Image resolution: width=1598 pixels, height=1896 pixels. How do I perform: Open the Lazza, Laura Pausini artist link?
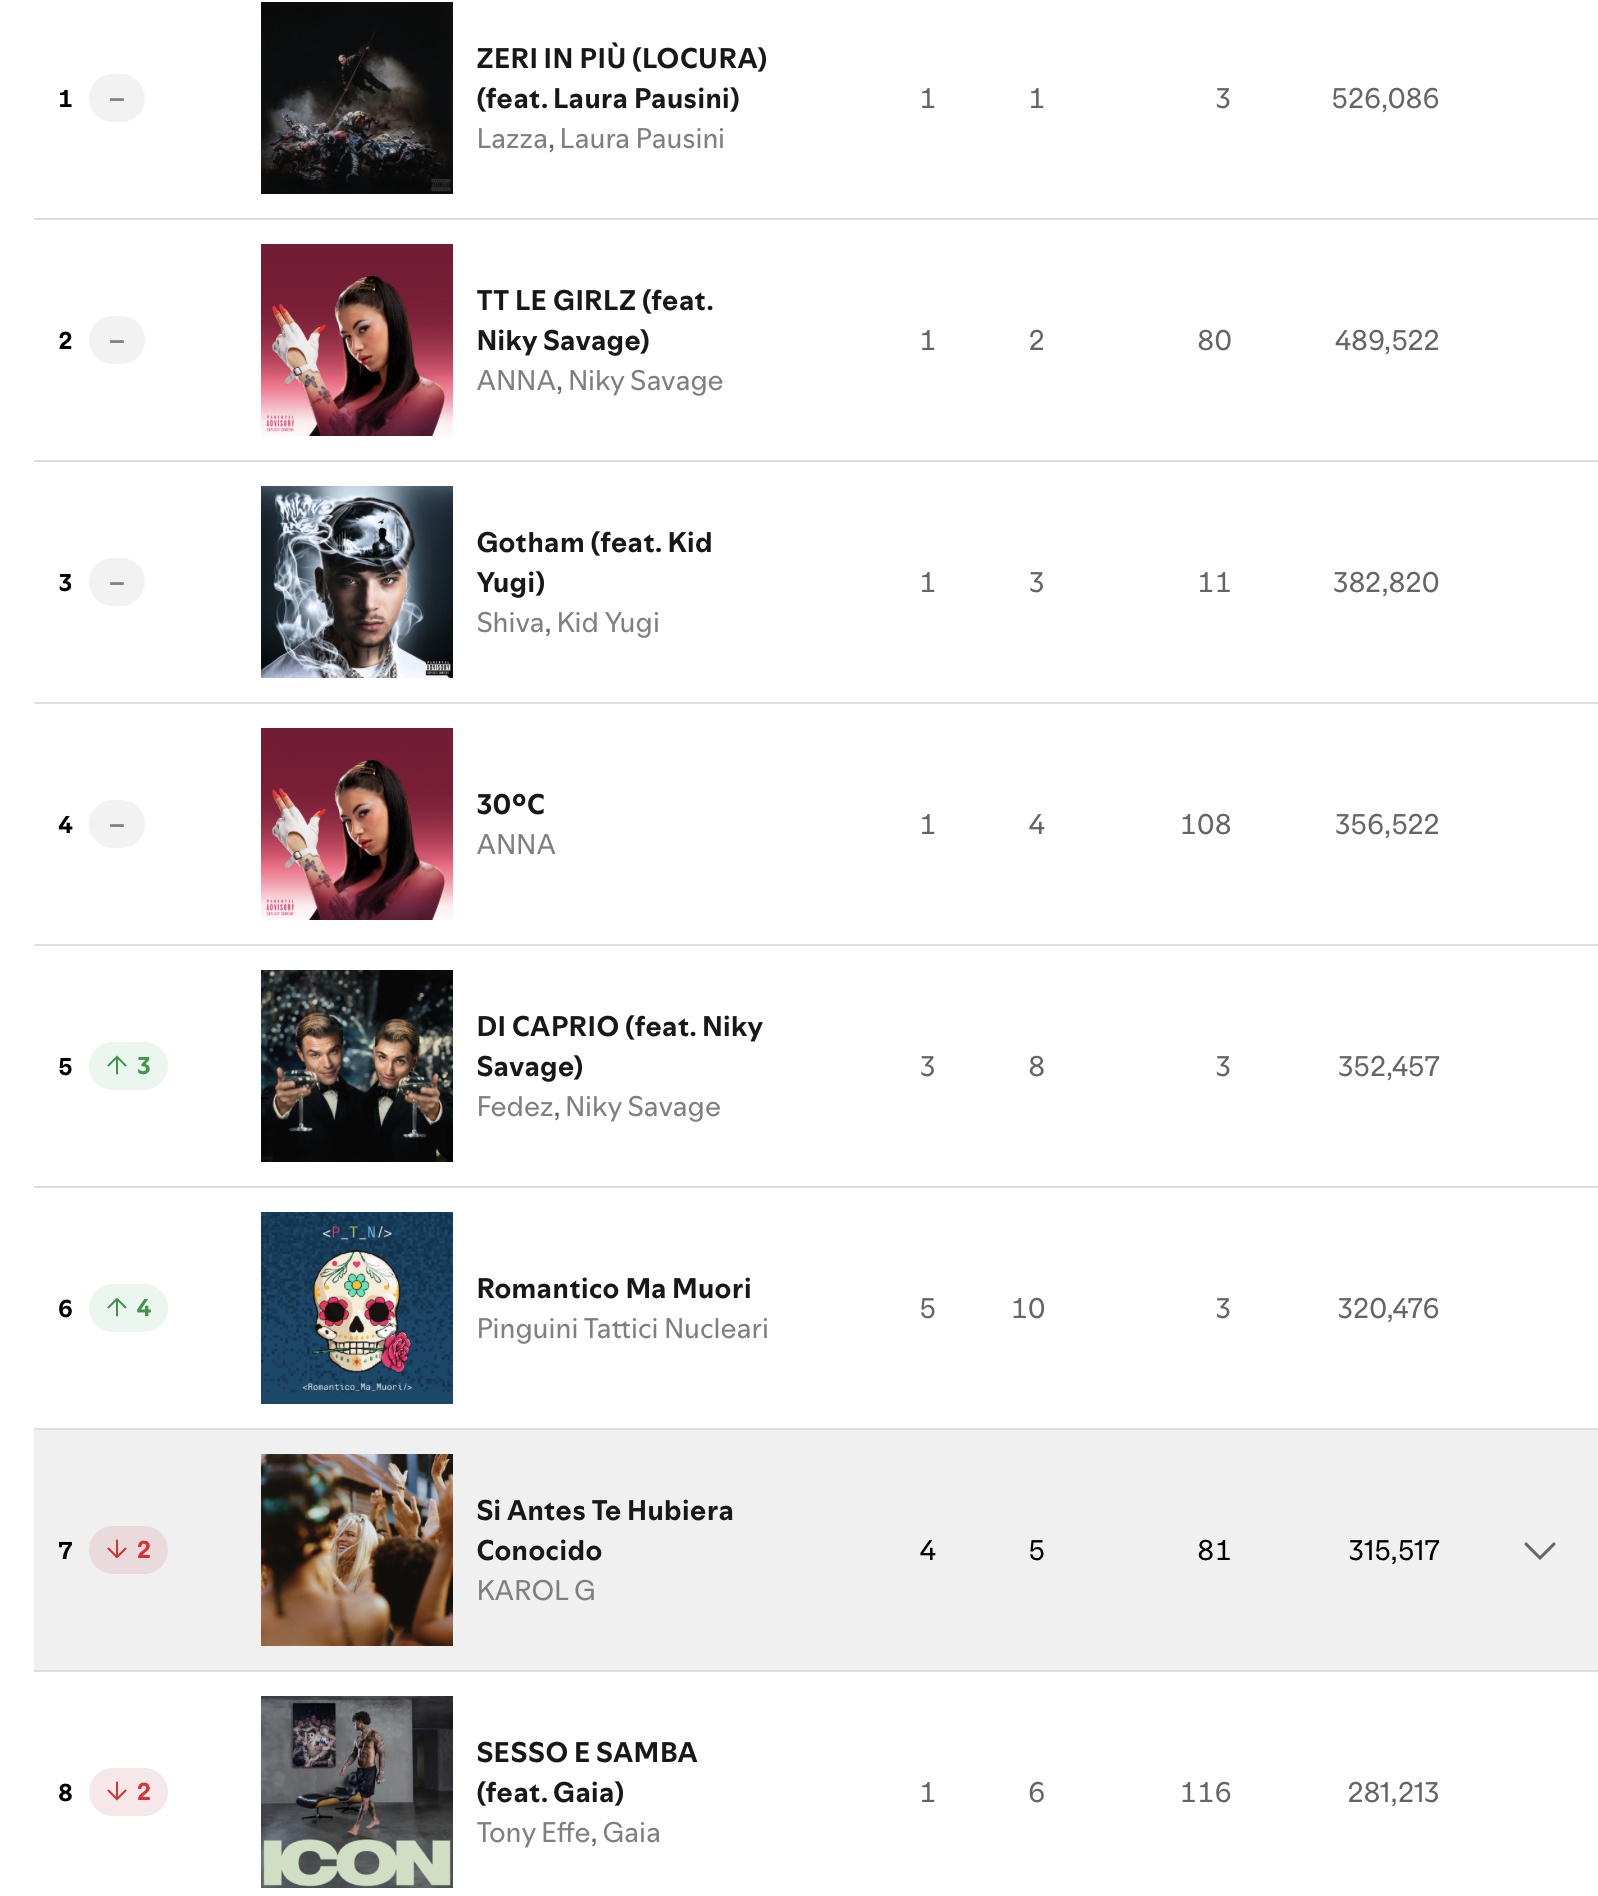(x=600, y=139)
